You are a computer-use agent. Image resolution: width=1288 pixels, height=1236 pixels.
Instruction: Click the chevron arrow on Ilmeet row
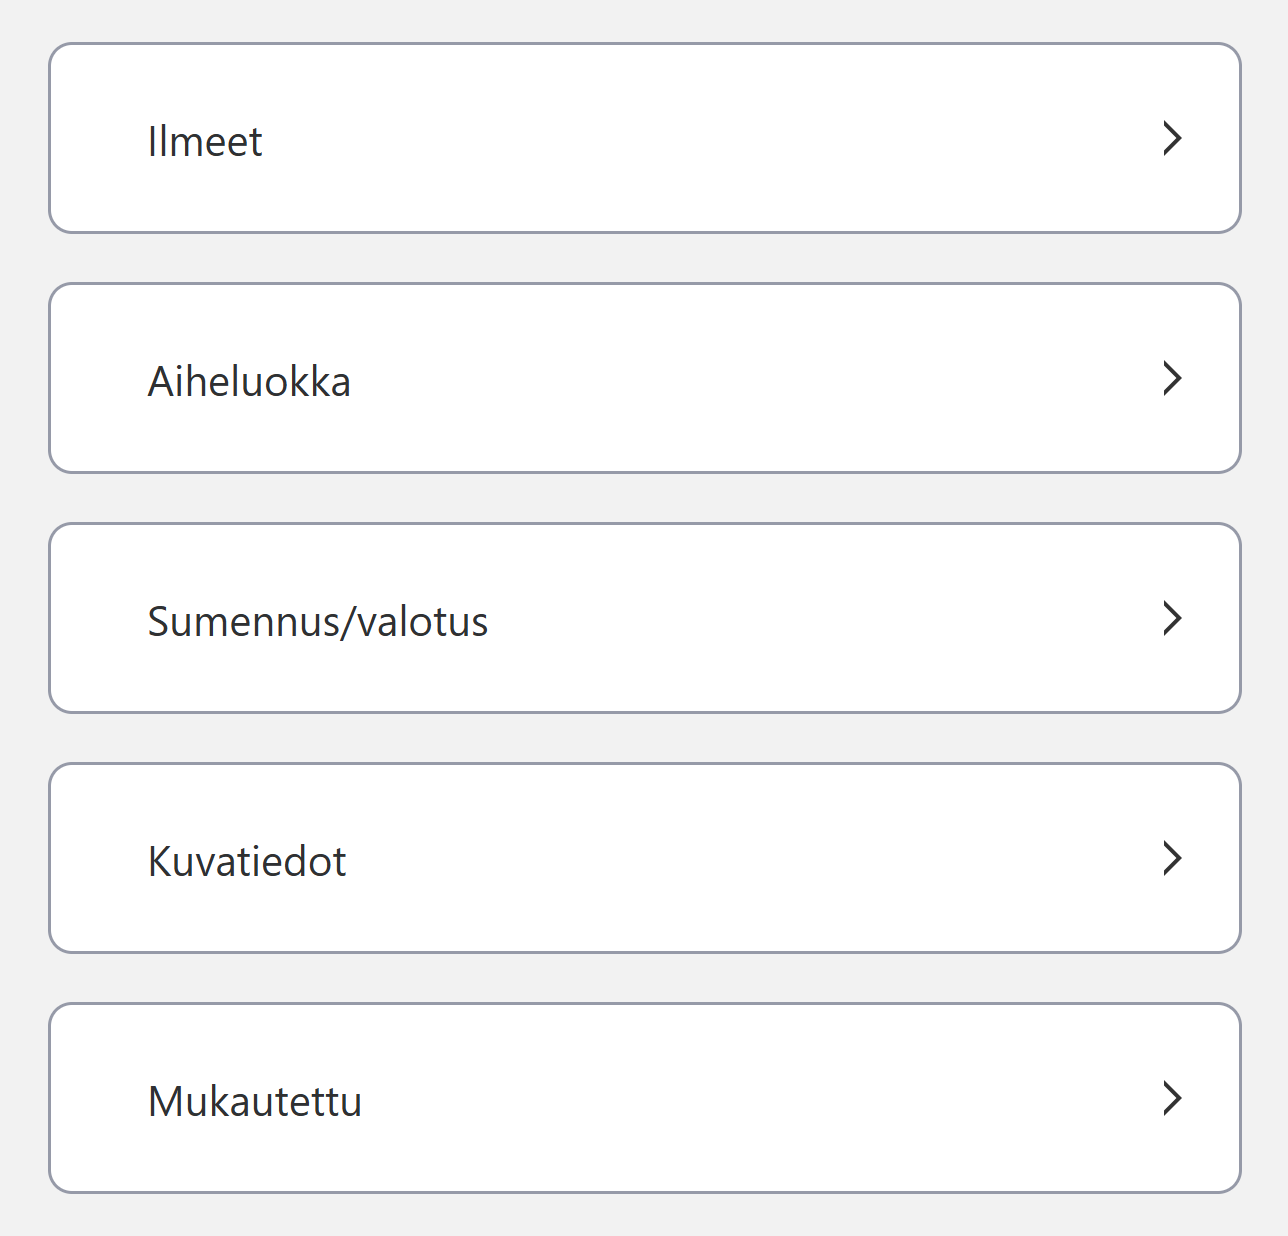pos(1172,138)
